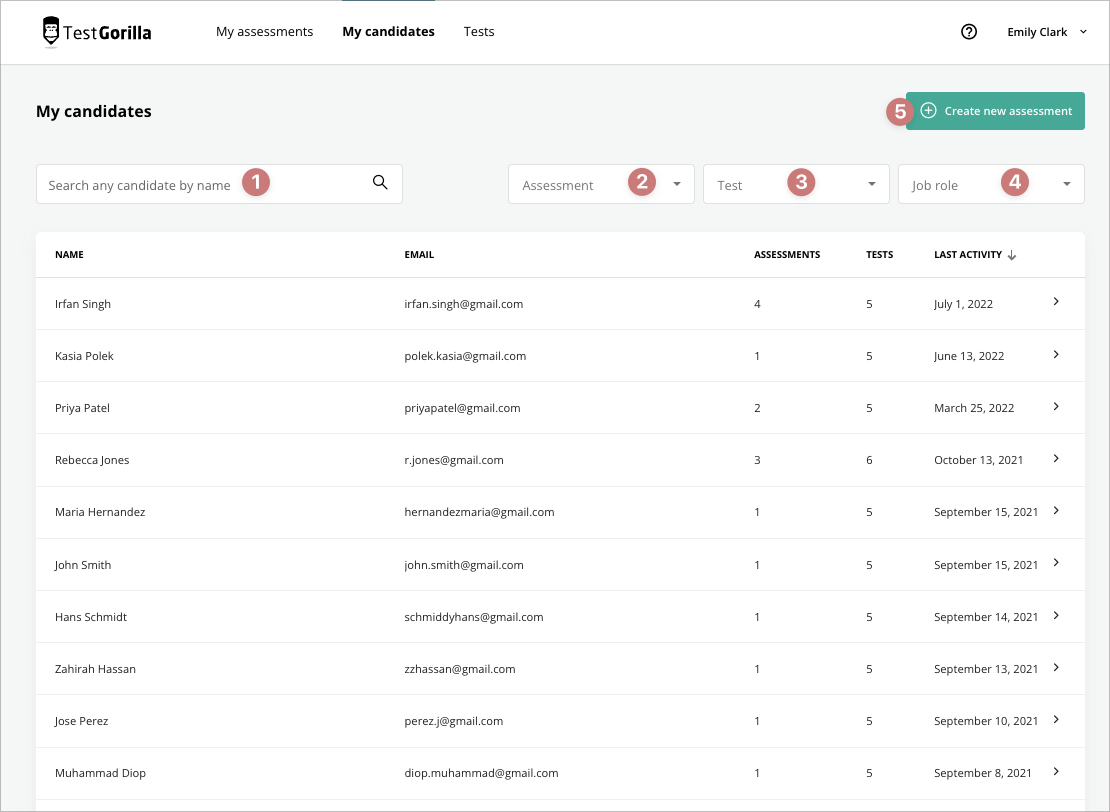Click the plus icon beside Create new assessment
The width and height of the screenshot is (1110, 812).
coord(929,111)
